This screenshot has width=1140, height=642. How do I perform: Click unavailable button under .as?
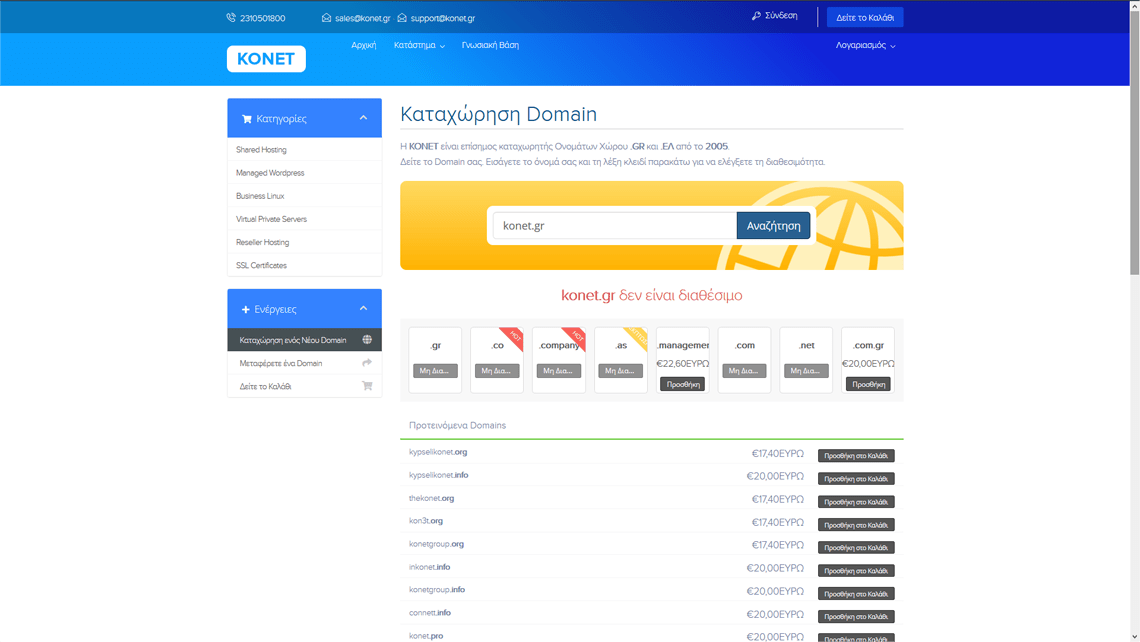[x=620, y=371]
